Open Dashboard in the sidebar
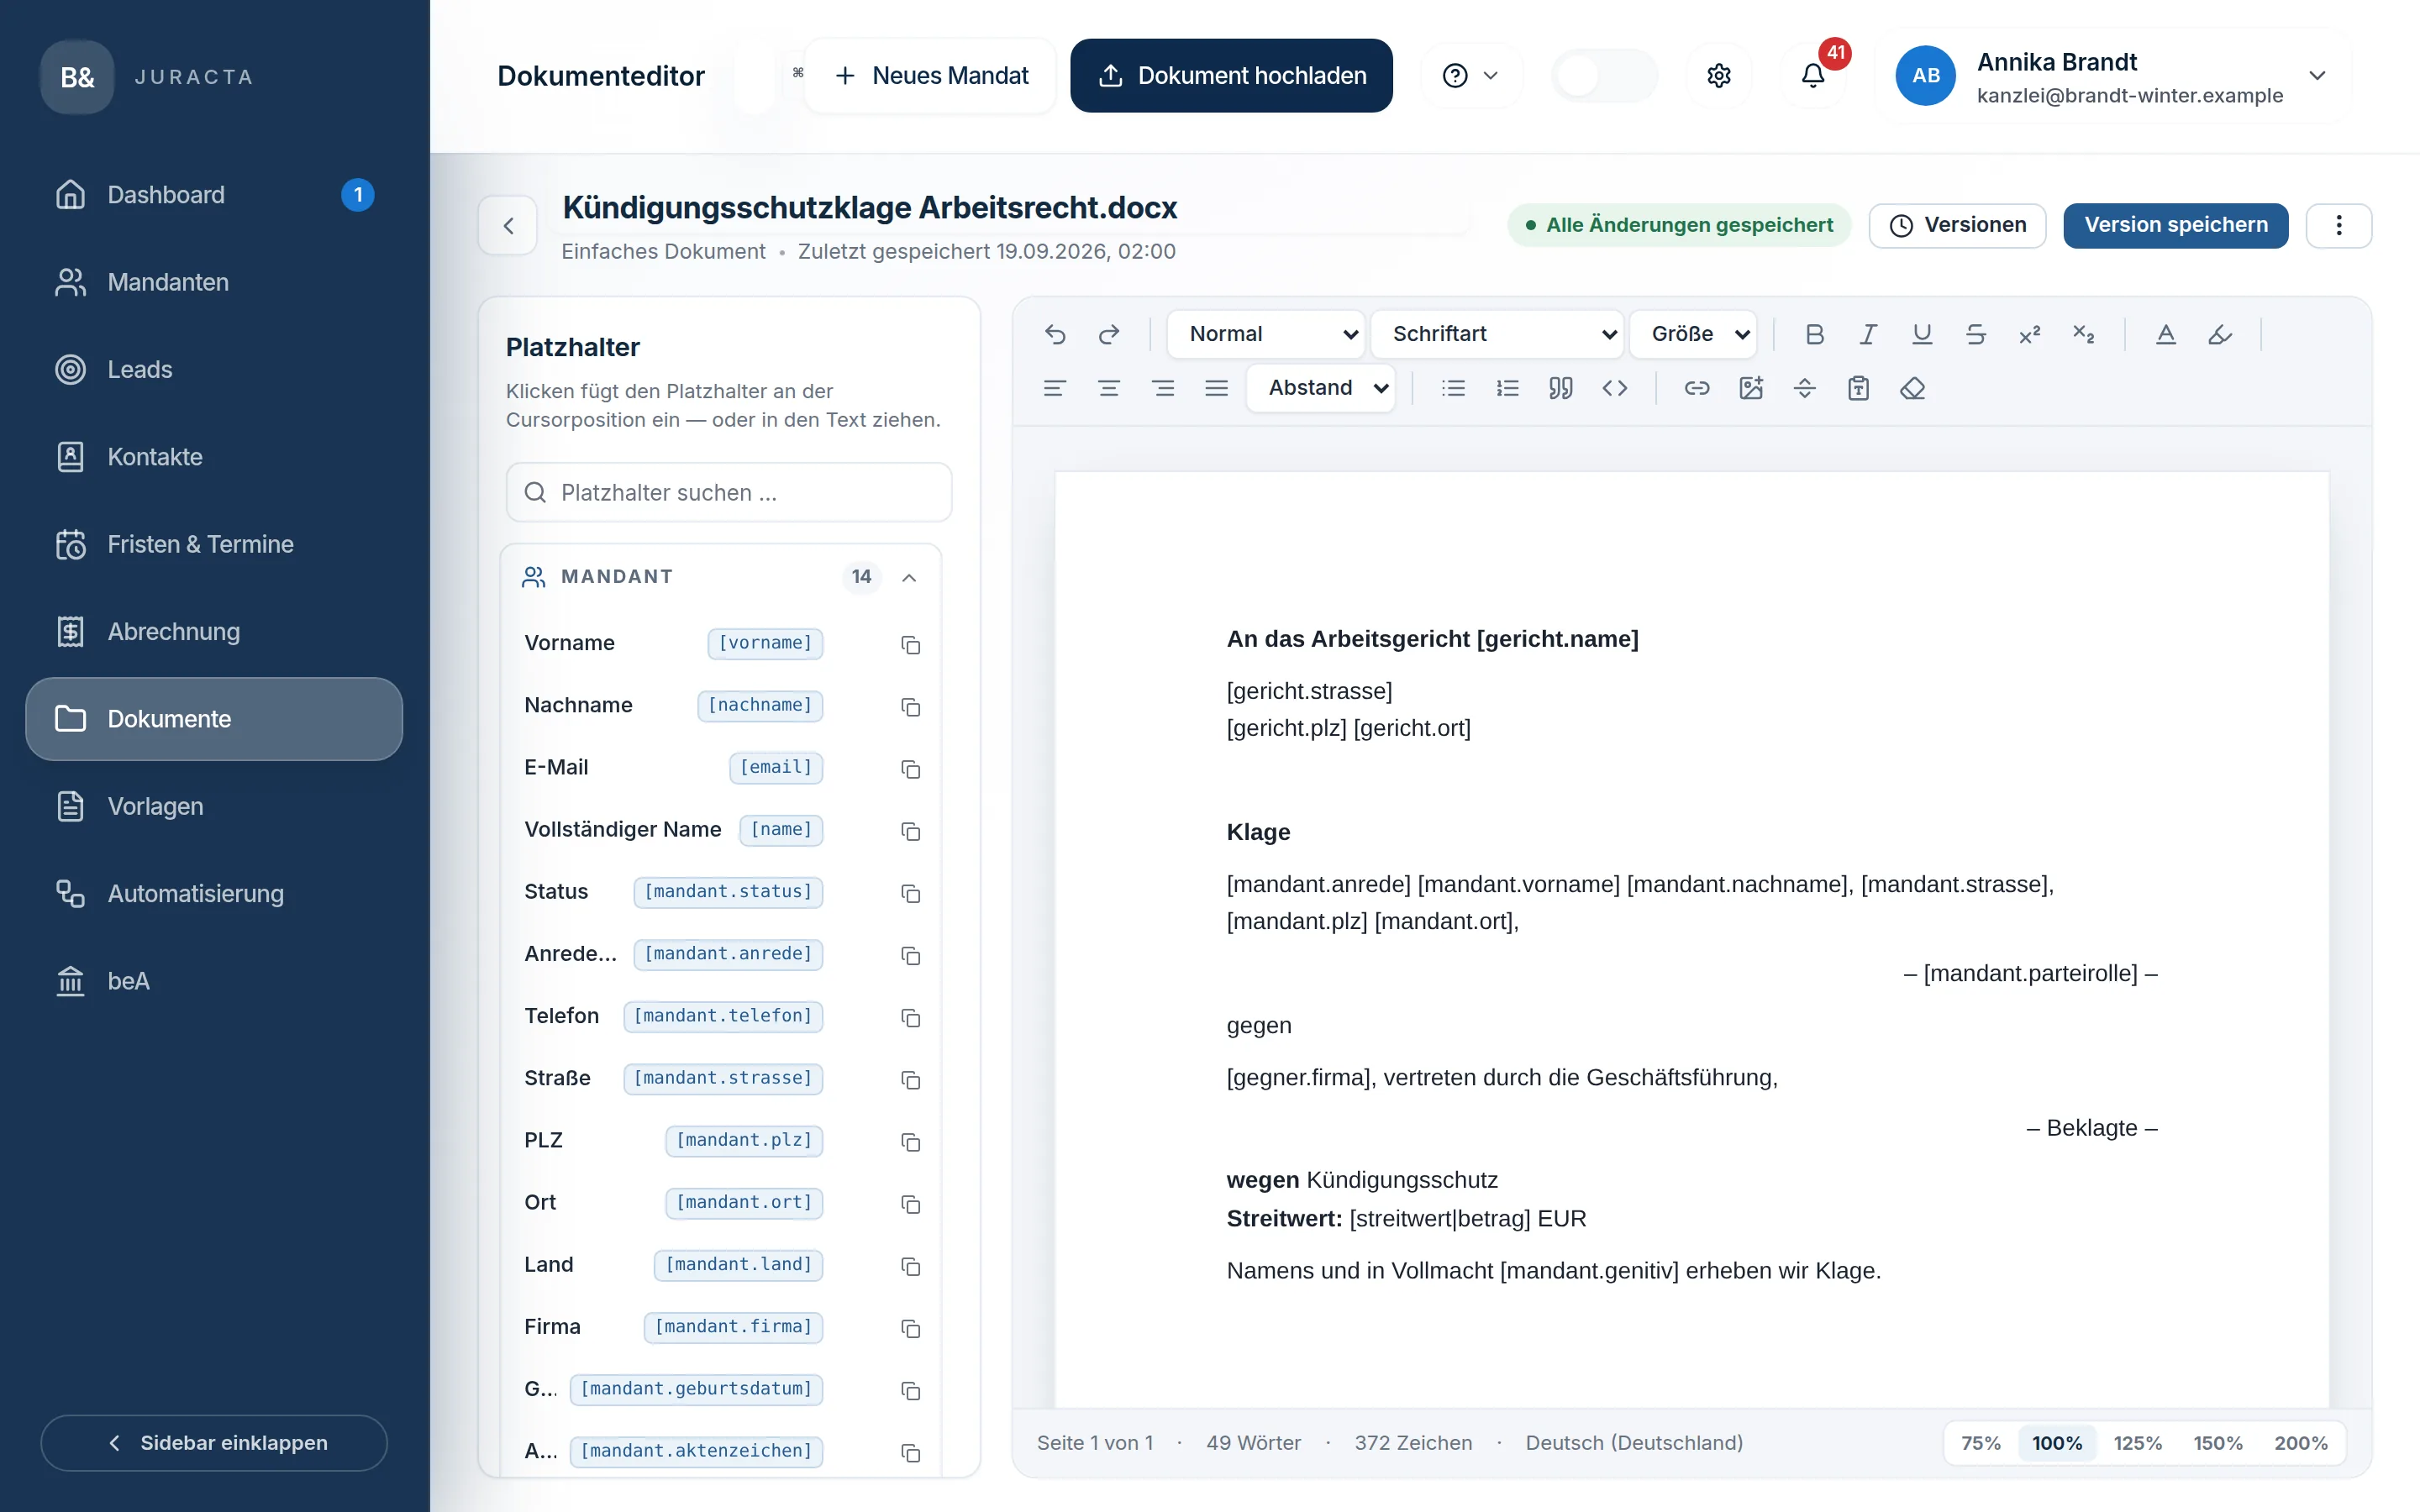 pos(214,195)
